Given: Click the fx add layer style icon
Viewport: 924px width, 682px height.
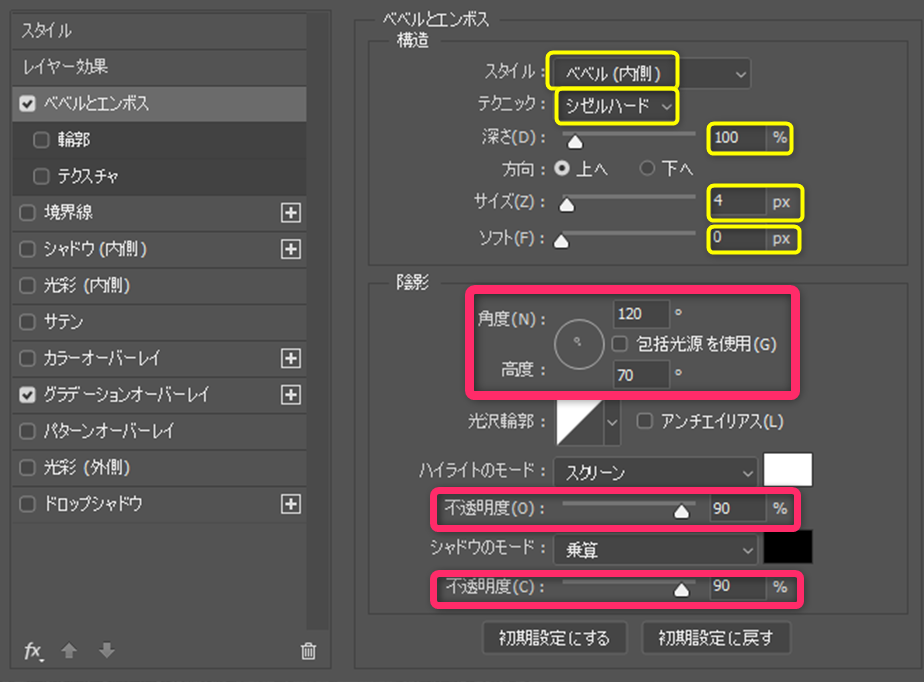Looking at the screenshot, I should (34, 651).
